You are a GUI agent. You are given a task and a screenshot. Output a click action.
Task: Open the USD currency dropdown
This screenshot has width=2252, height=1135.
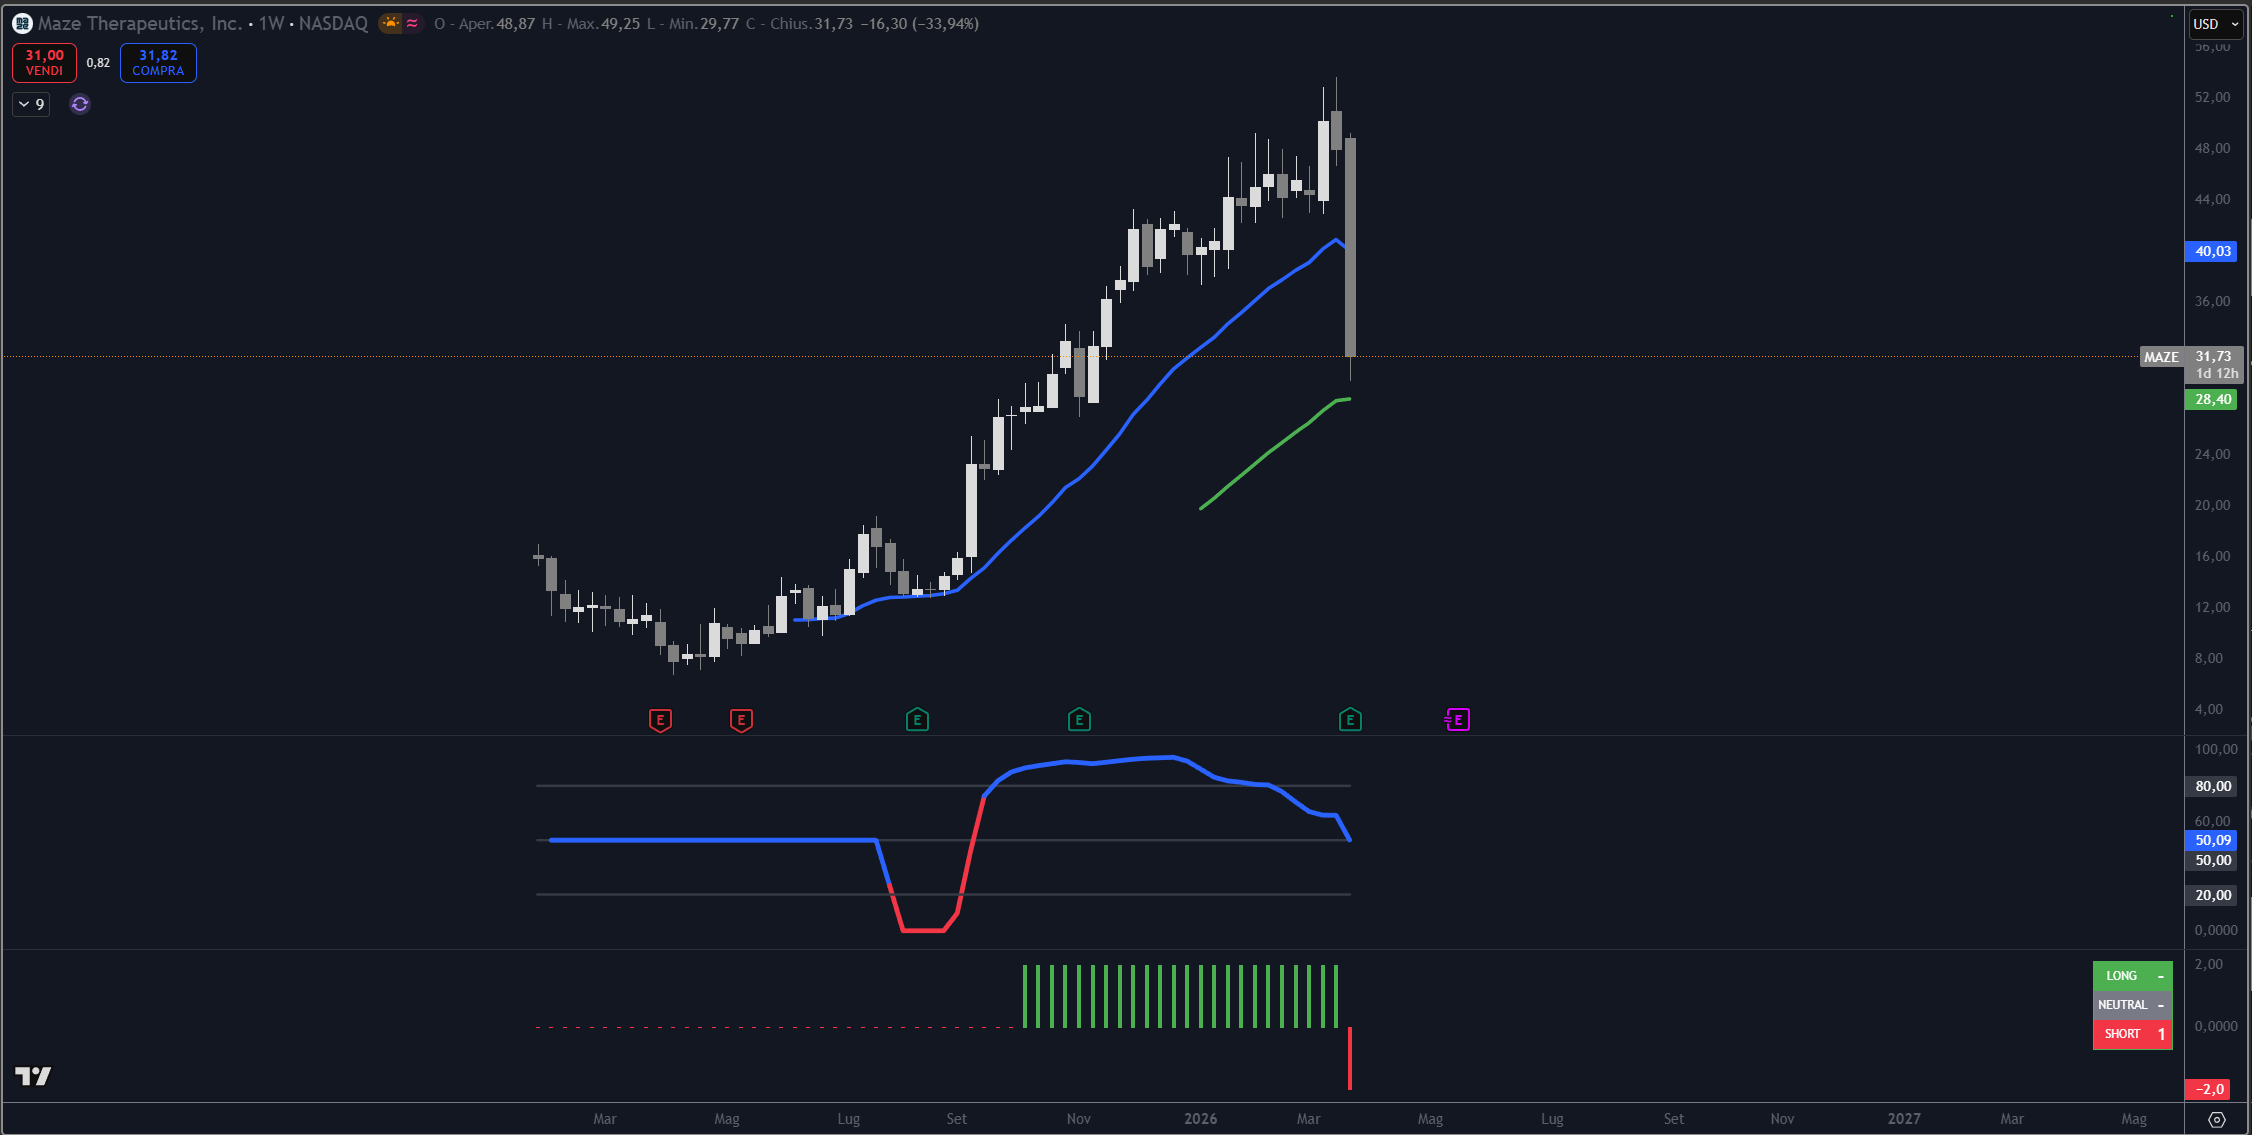tap(2216, 24)
